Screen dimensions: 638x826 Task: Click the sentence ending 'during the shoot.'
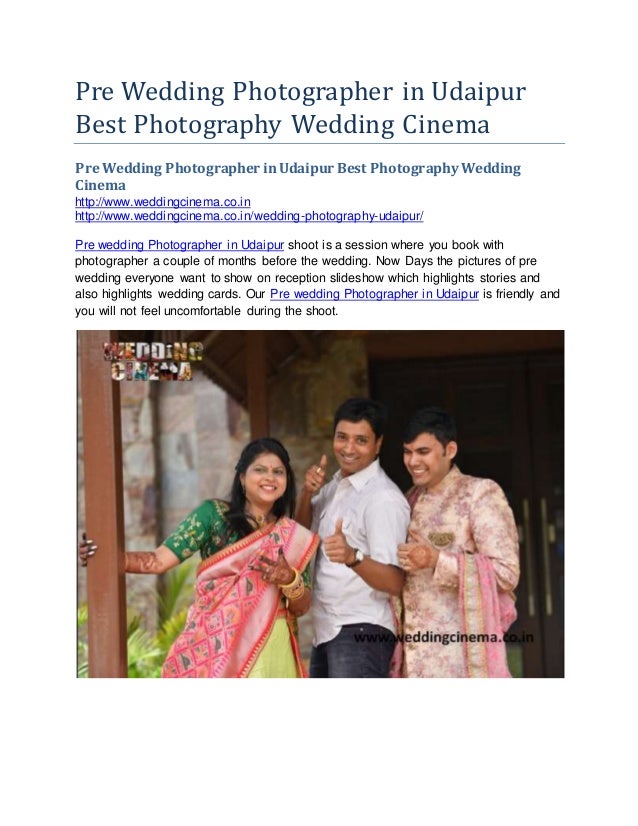(x=206, y=311)
